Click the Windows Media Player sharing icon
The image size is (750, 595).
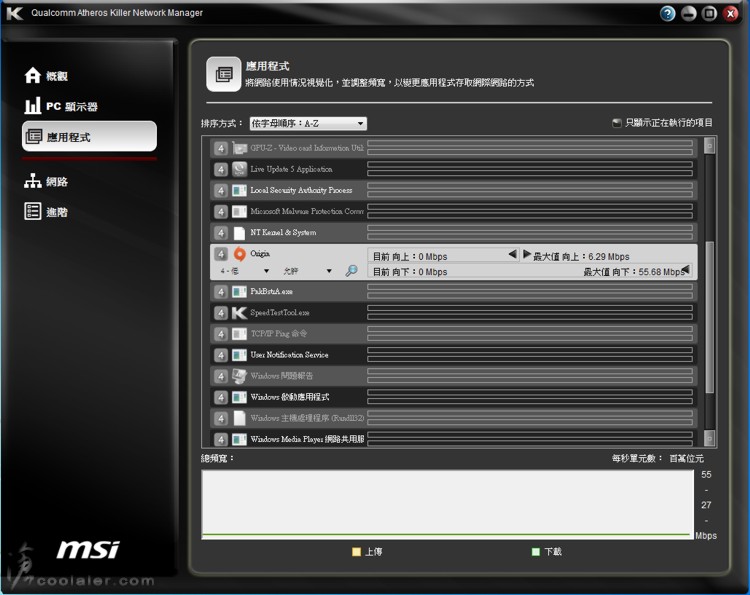coord(239,439)
